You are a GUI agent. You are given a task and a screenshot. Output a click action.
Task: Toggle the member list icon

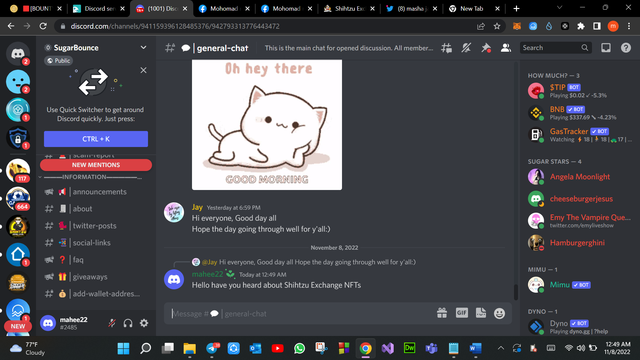[506, 48]
